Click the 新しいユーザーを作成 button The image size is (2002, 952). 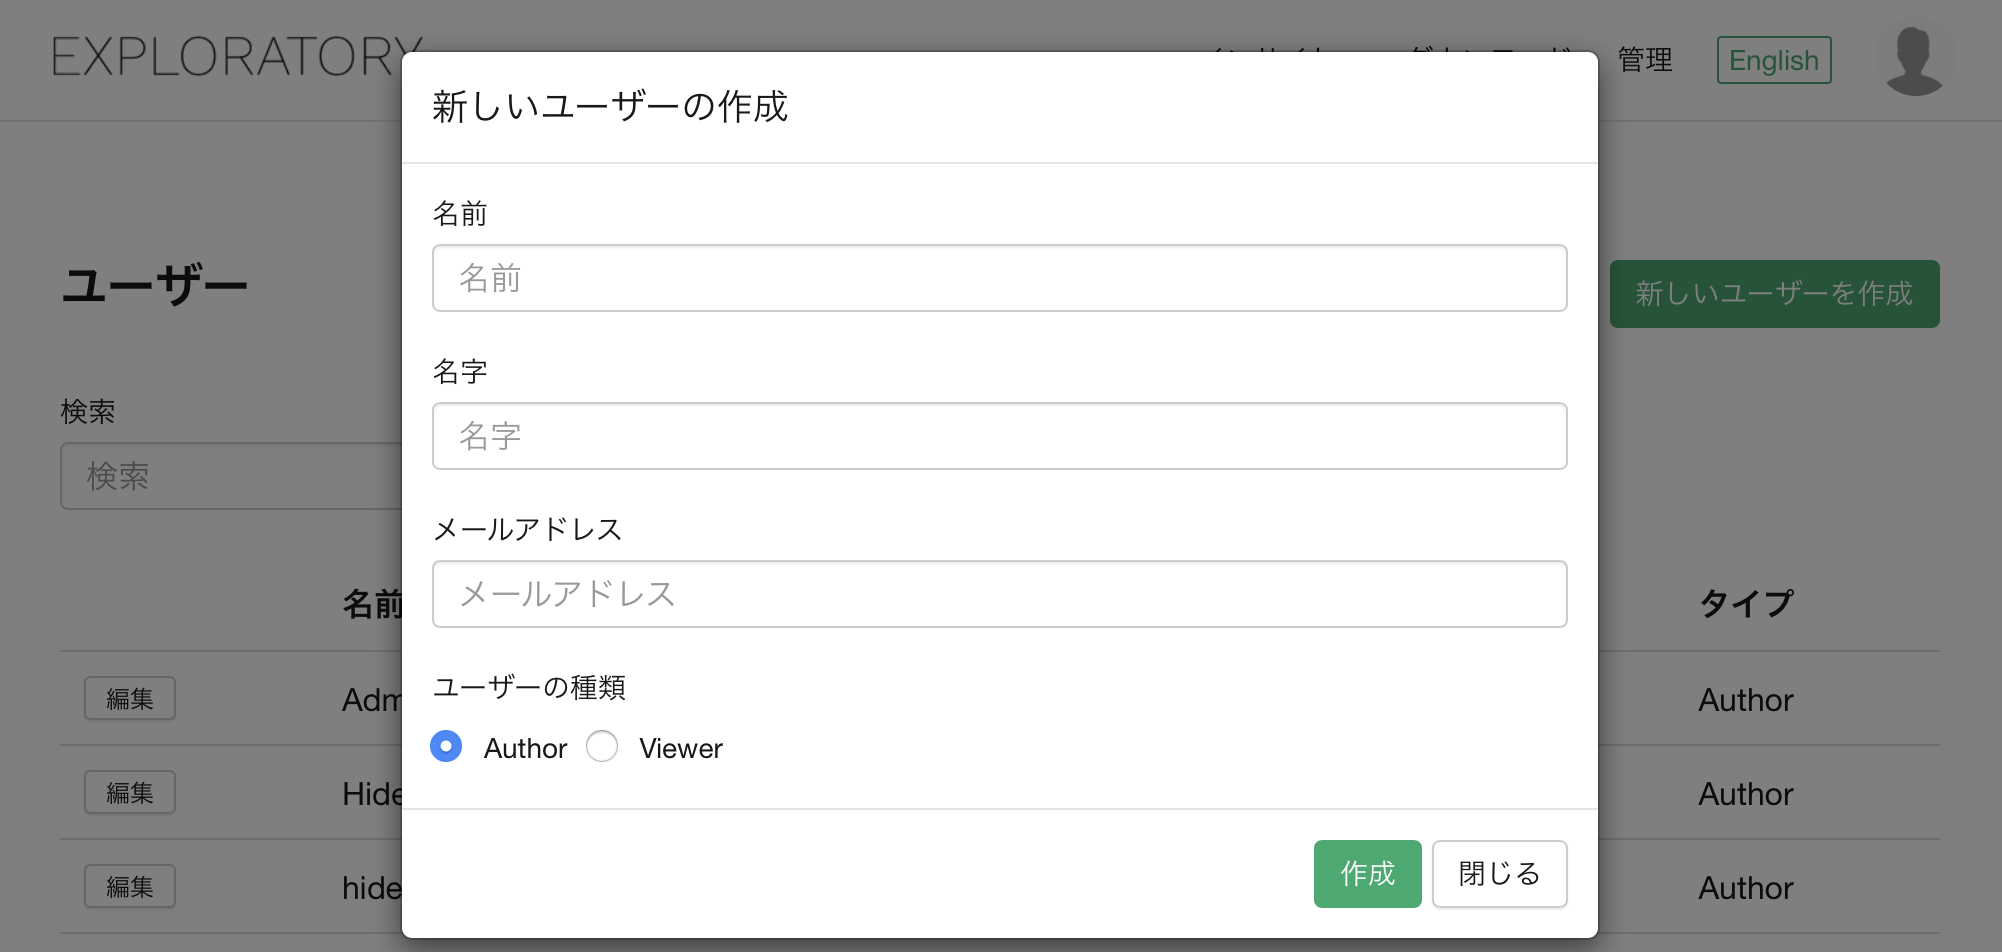click(1774, 294)
